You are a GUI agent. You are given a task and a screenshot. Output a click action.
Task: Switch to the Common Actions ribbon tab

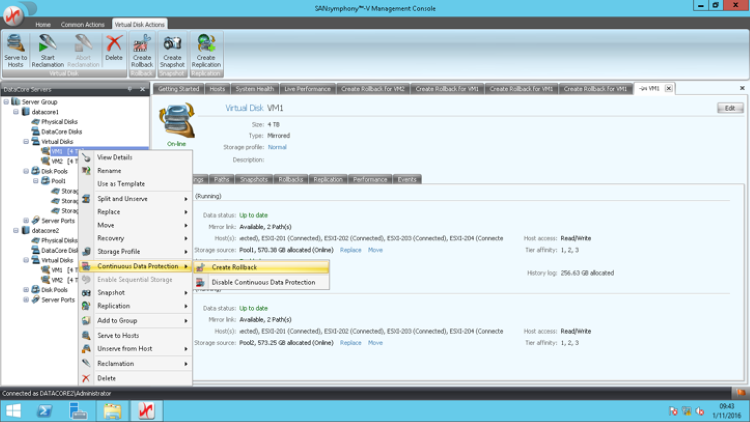point(85,23)
